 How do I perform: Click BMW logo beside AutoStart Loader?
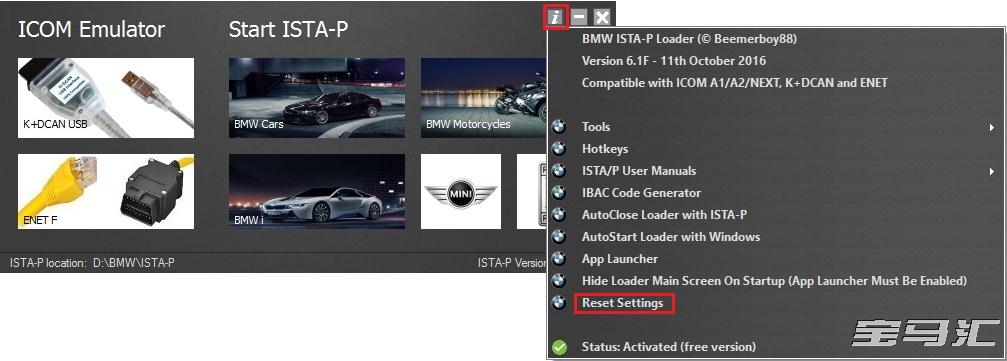point(559,237)
